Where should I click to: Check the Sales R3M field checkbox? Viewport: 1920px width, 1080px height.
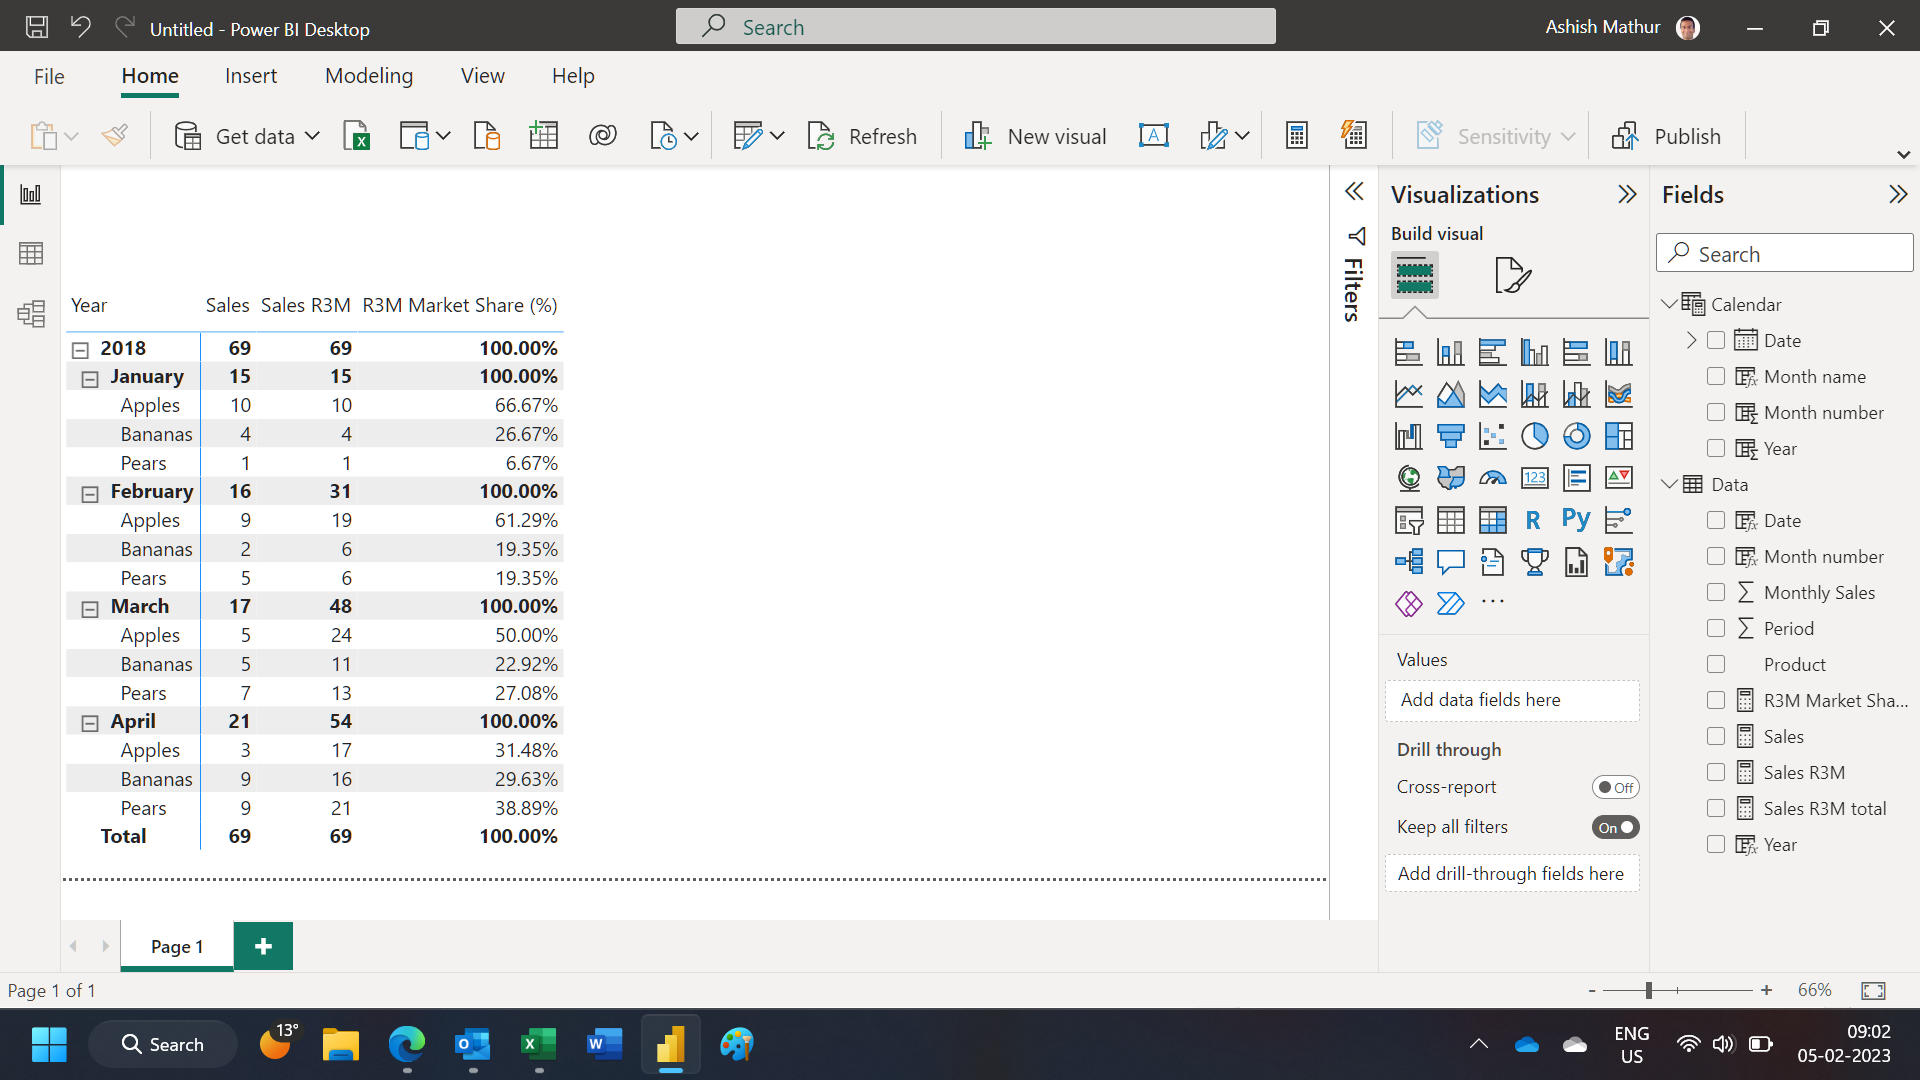pyautogui.click(x=1716, y=772)
